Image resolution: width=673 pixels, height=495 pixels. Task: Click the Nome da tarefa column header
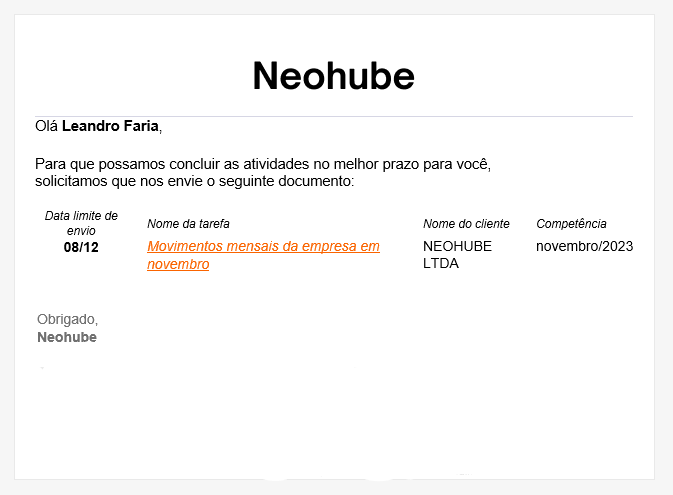coord(188,224)
